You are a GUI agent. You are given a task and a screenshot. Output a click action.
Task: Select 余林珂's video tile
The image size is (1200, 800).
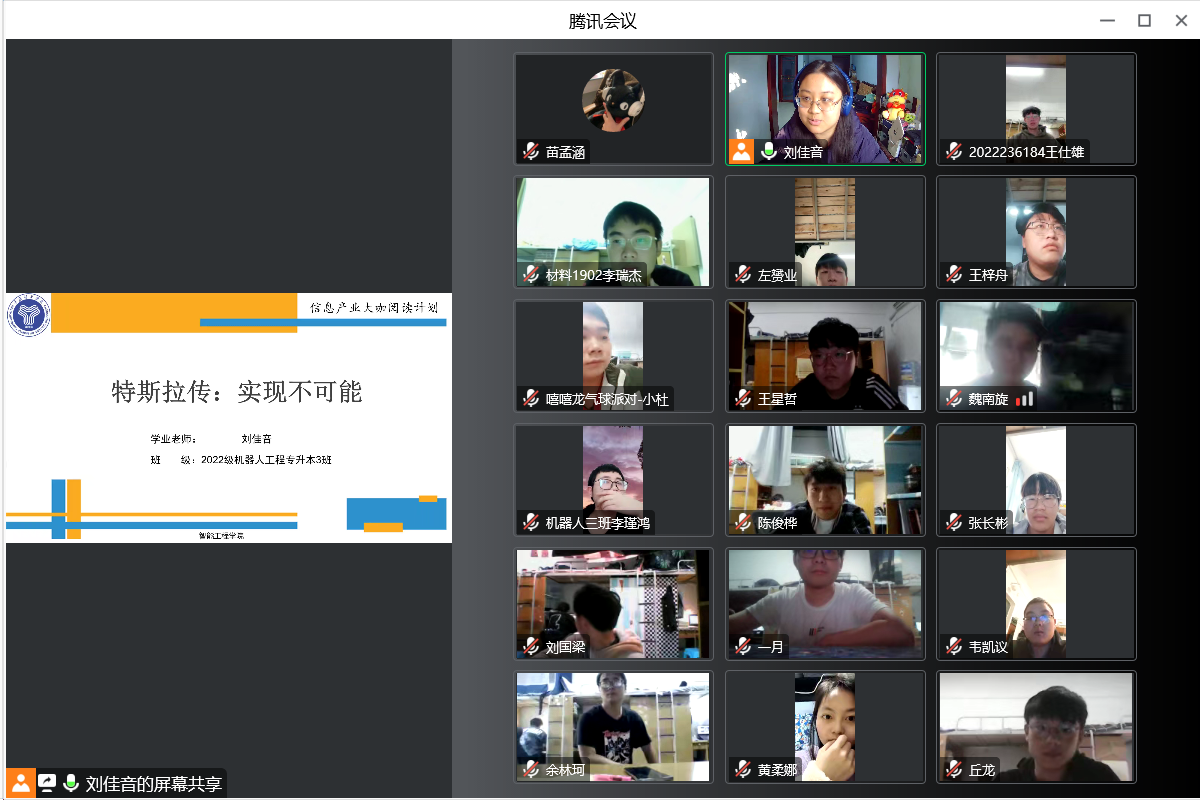613,725
